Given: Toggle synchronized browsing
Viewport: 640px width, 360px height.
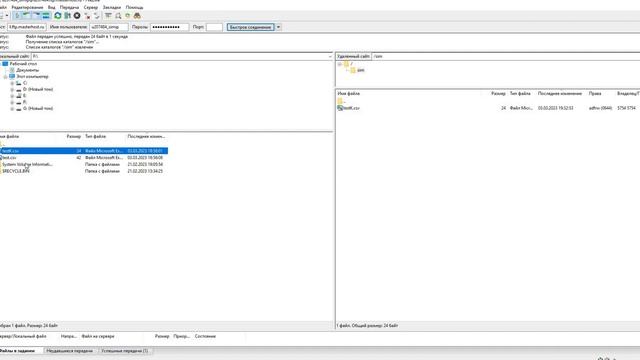Looking at the screenshot, I should pyautogui.click(x=127, y=16).
